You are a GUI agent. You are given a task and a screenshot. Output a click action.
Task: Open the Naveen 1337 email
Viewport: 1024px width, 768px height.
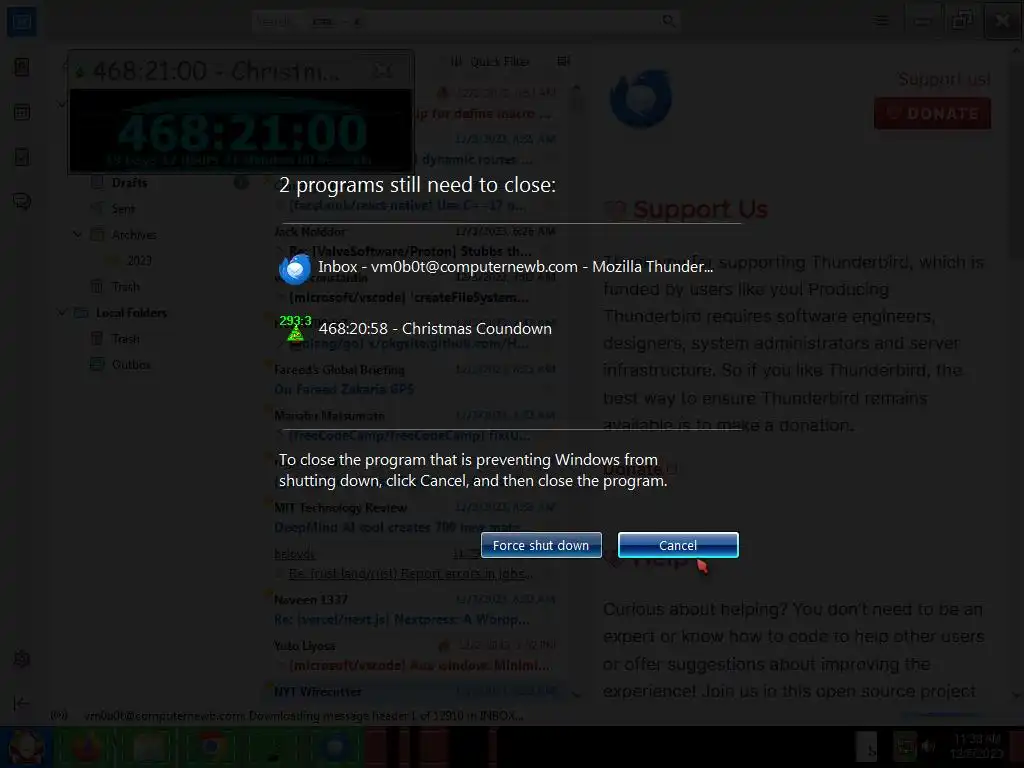(415, 609)
